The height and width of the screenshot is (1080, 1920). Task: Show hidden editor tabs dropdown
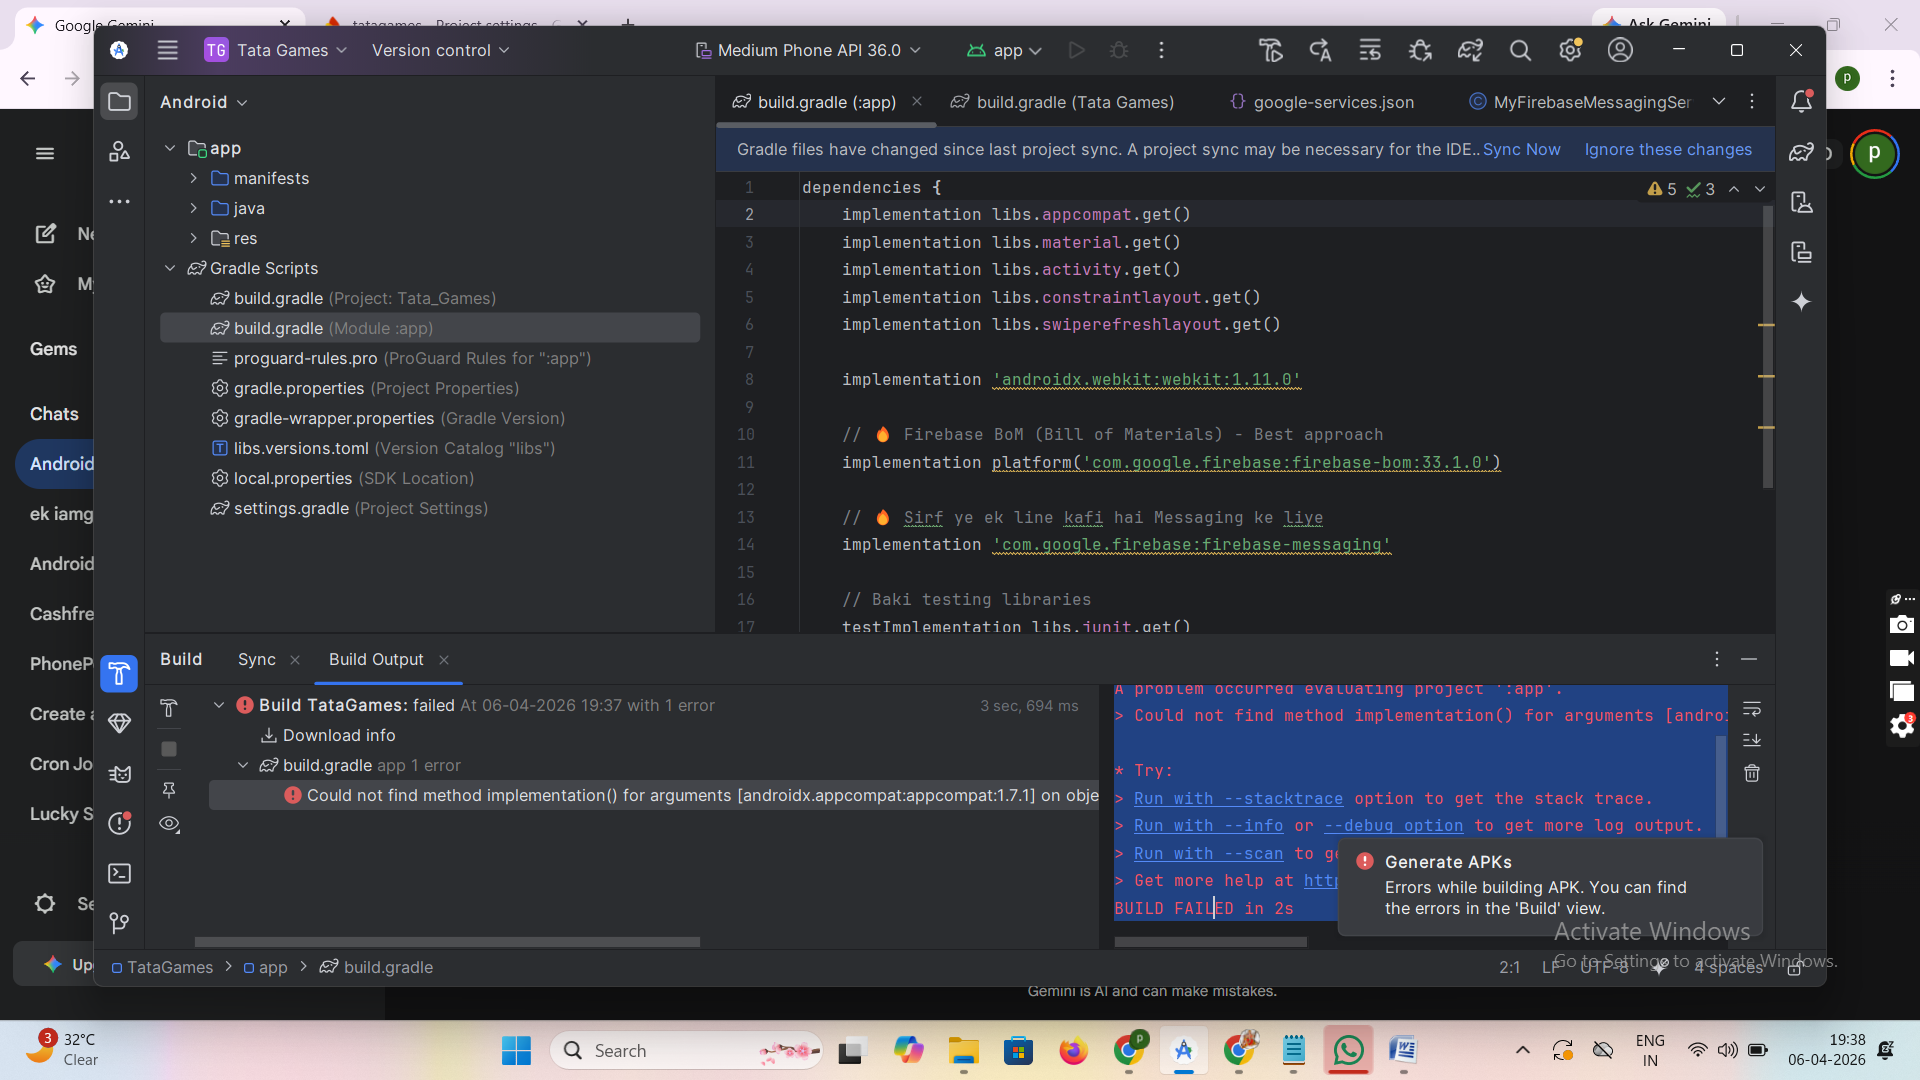[x=1719, y=101]
